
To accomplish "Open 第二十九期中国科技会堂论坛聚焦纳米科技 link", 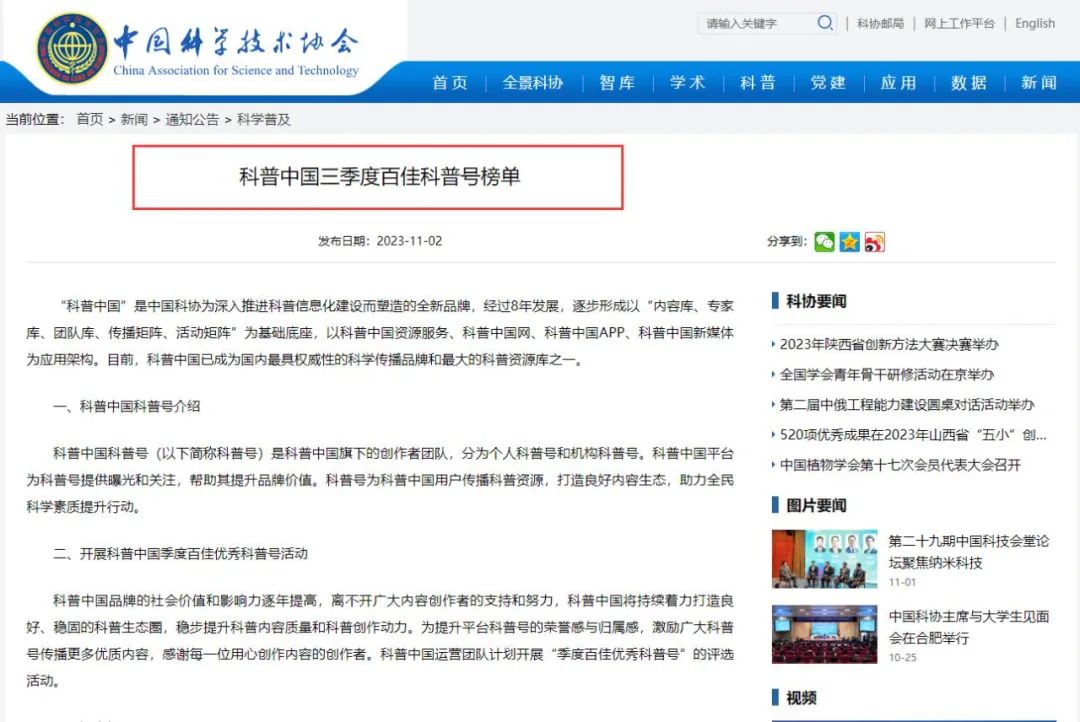I will pos(968,552).
